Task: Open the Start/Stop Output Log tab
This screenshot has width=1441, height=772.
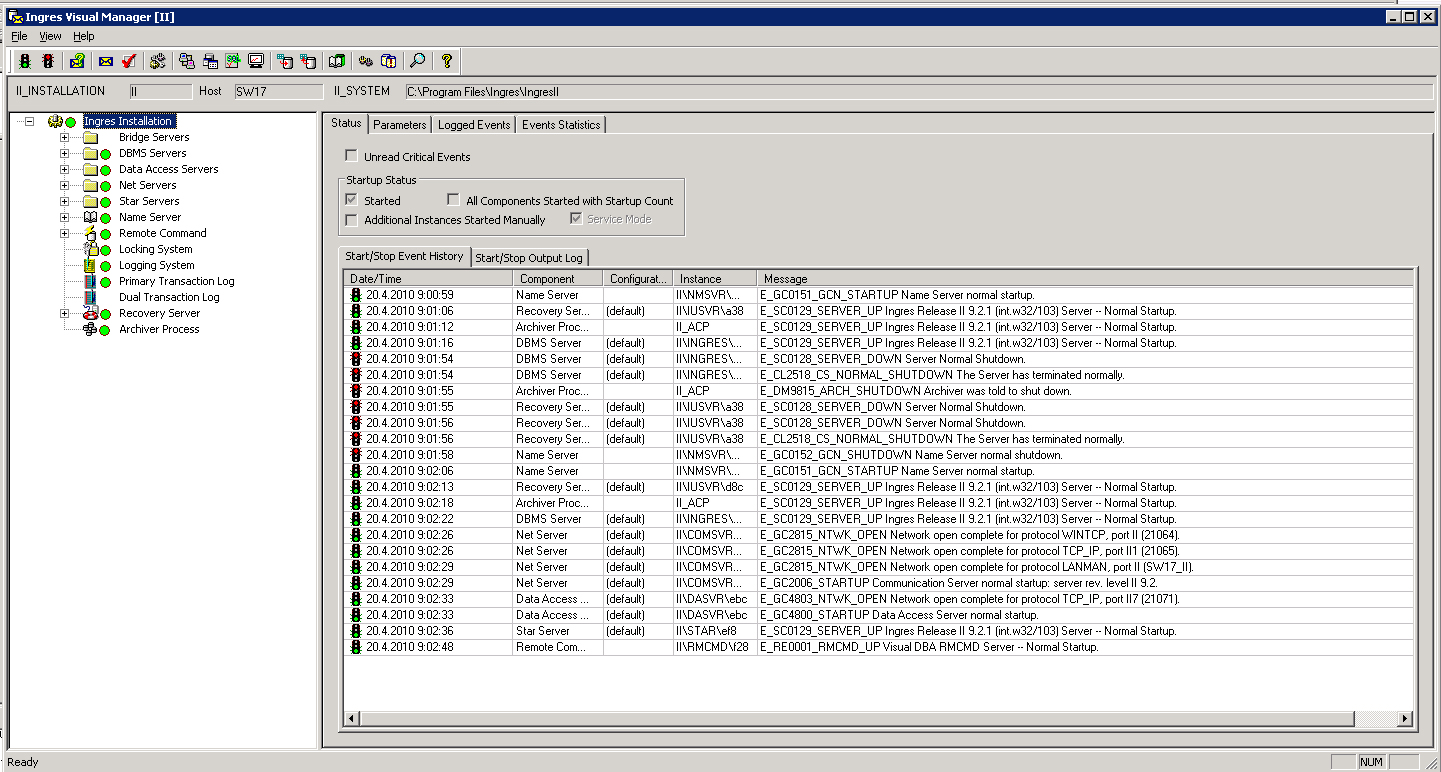Action: [x=528, y=258]
